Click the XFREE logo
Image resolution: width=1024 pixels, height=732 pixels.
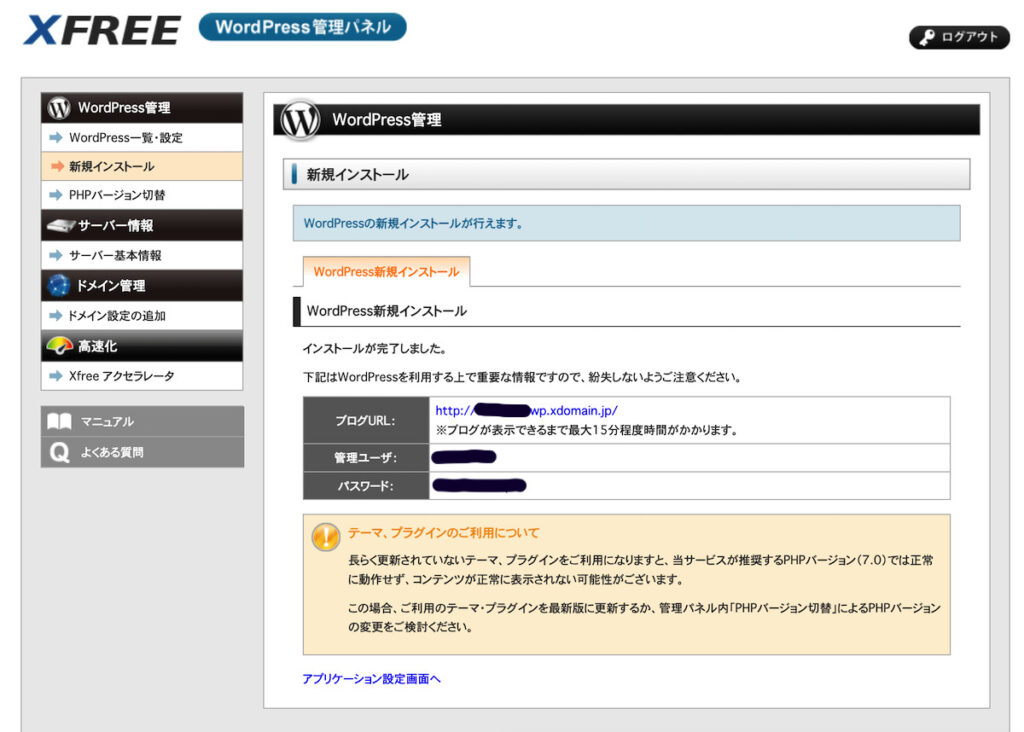click(102, 30)
